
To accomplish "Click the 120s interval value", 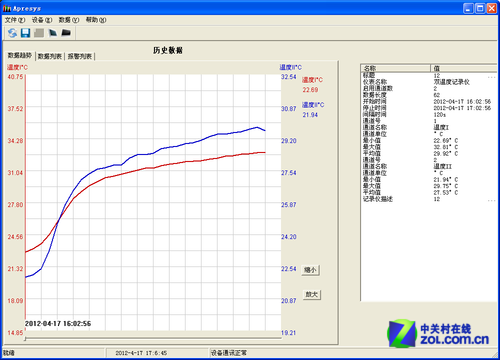I will point(440,114).
